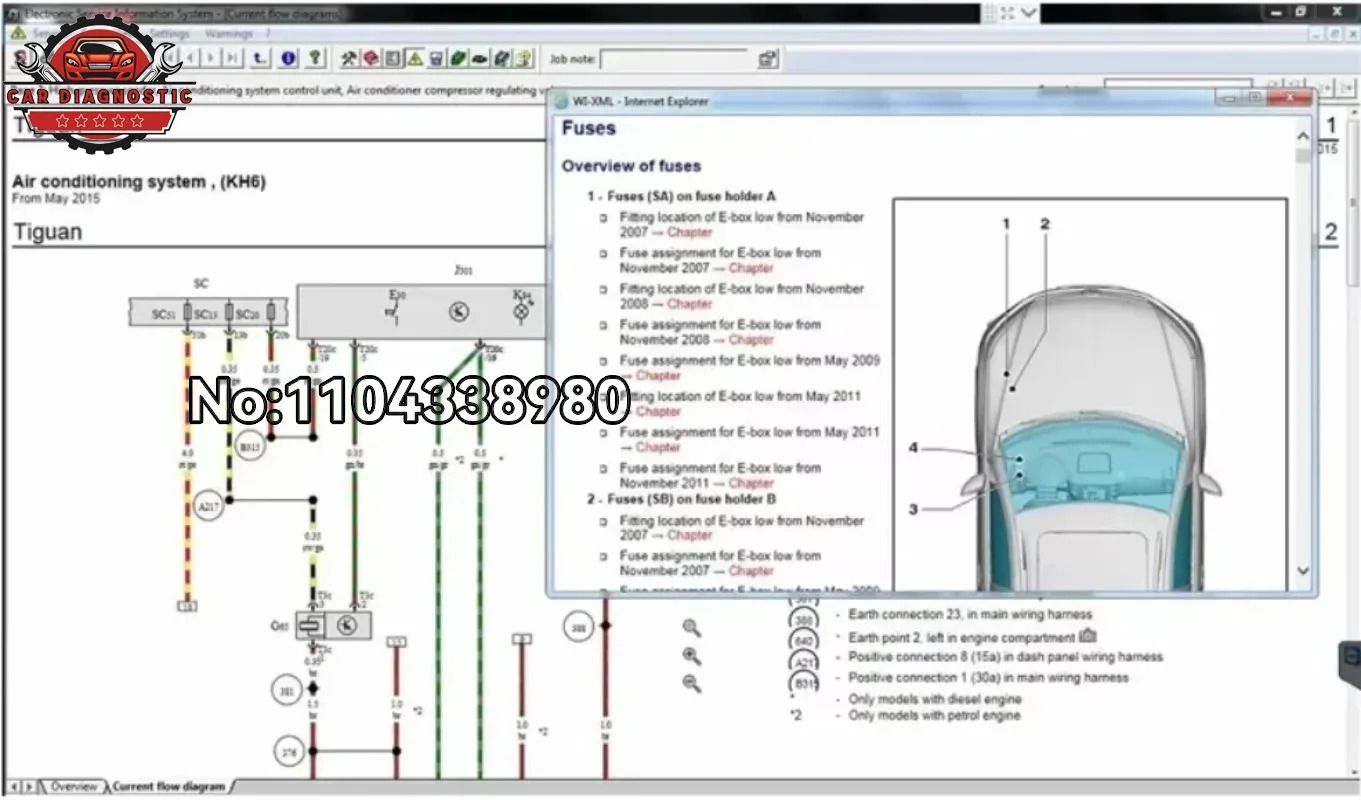Image resolution: width=1361 pixels, height=800 pixels.
Task: Select the Current flow diagram tab
Action: [x=168, y=787]
